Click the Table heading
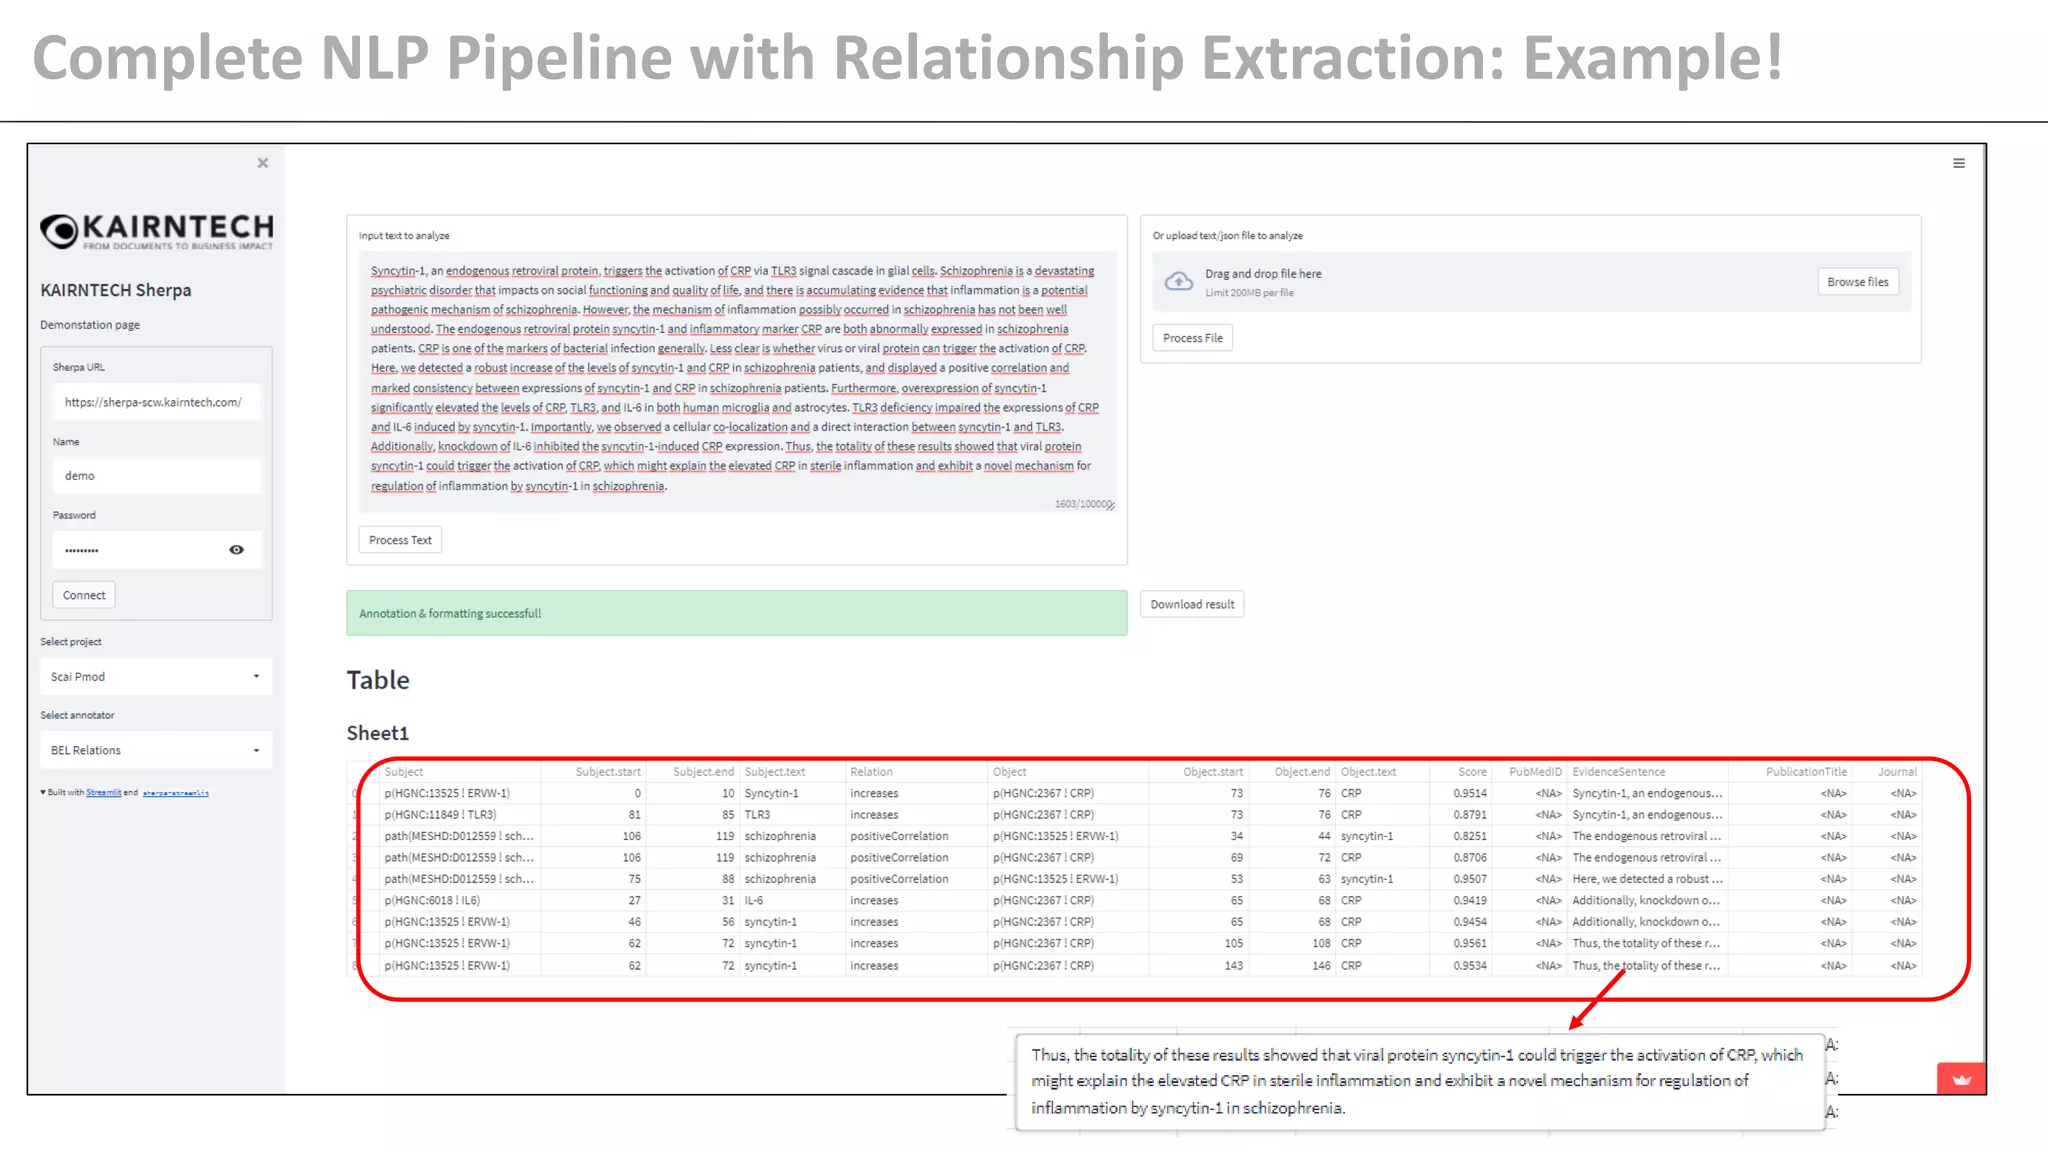 point(378,681)
